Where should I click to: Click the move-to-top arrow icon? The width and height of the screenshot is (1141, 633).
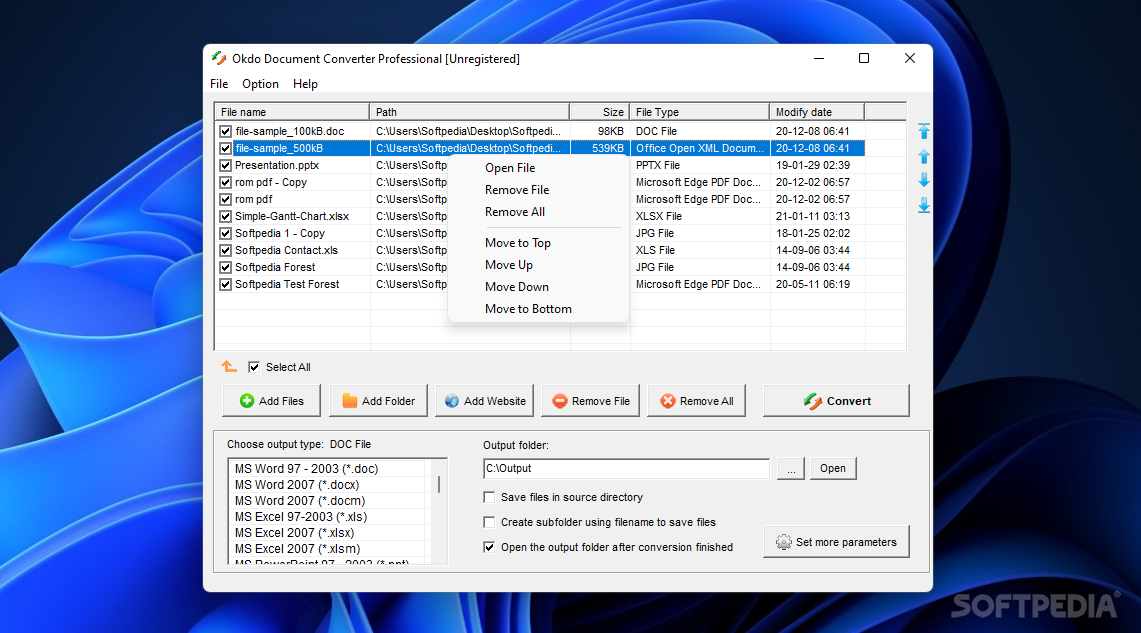coord(923,131)
